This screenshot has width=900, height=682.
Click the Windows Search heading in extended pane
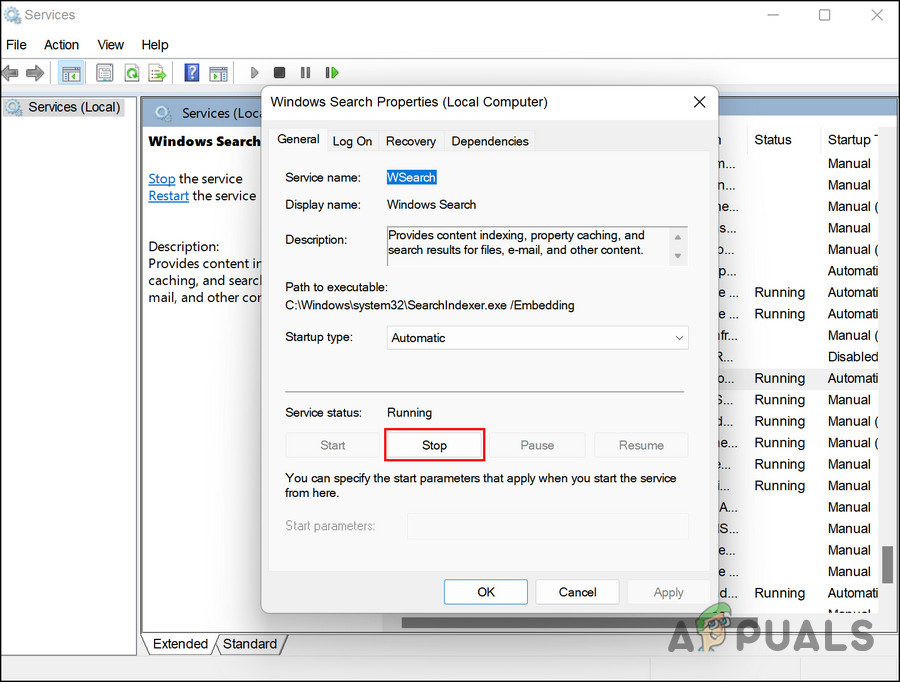pyautogui.click(x=204, y=141)
